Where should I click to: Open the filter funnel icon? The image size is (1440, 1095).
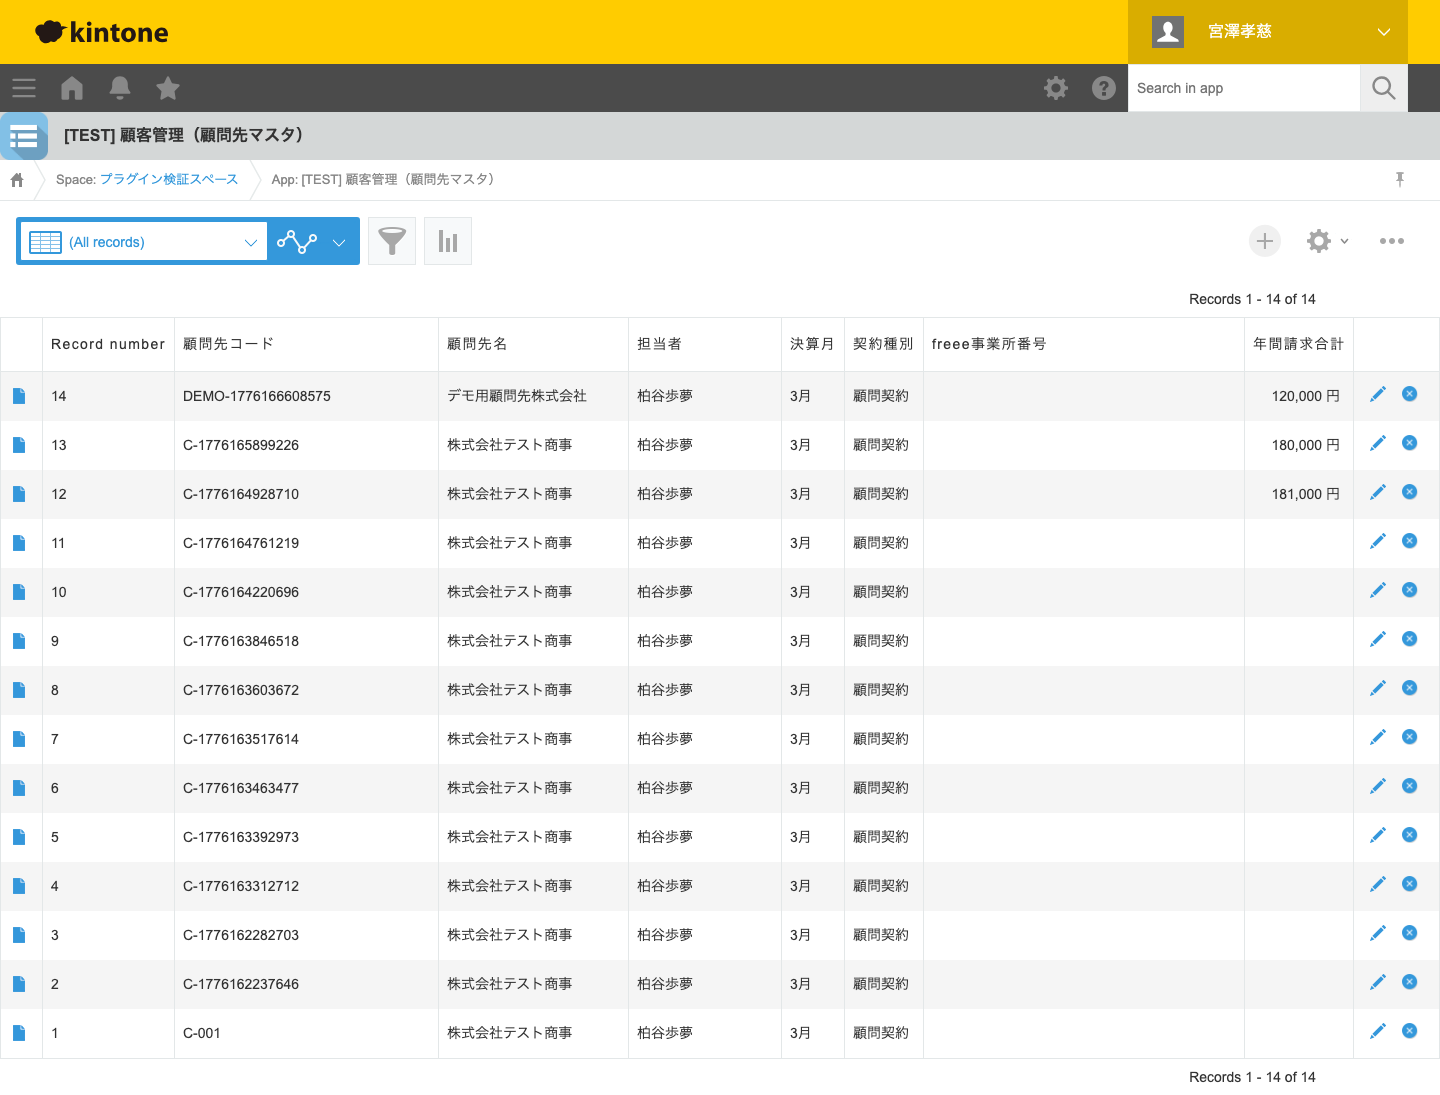pyautogui.click(x=392, y=241)
